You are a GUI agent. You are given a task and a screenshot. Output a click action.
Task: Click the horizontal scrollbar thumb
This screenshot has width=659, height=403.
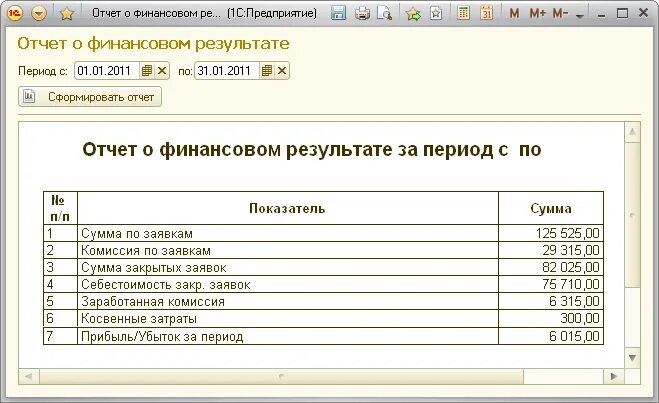[x=282, y=376]
